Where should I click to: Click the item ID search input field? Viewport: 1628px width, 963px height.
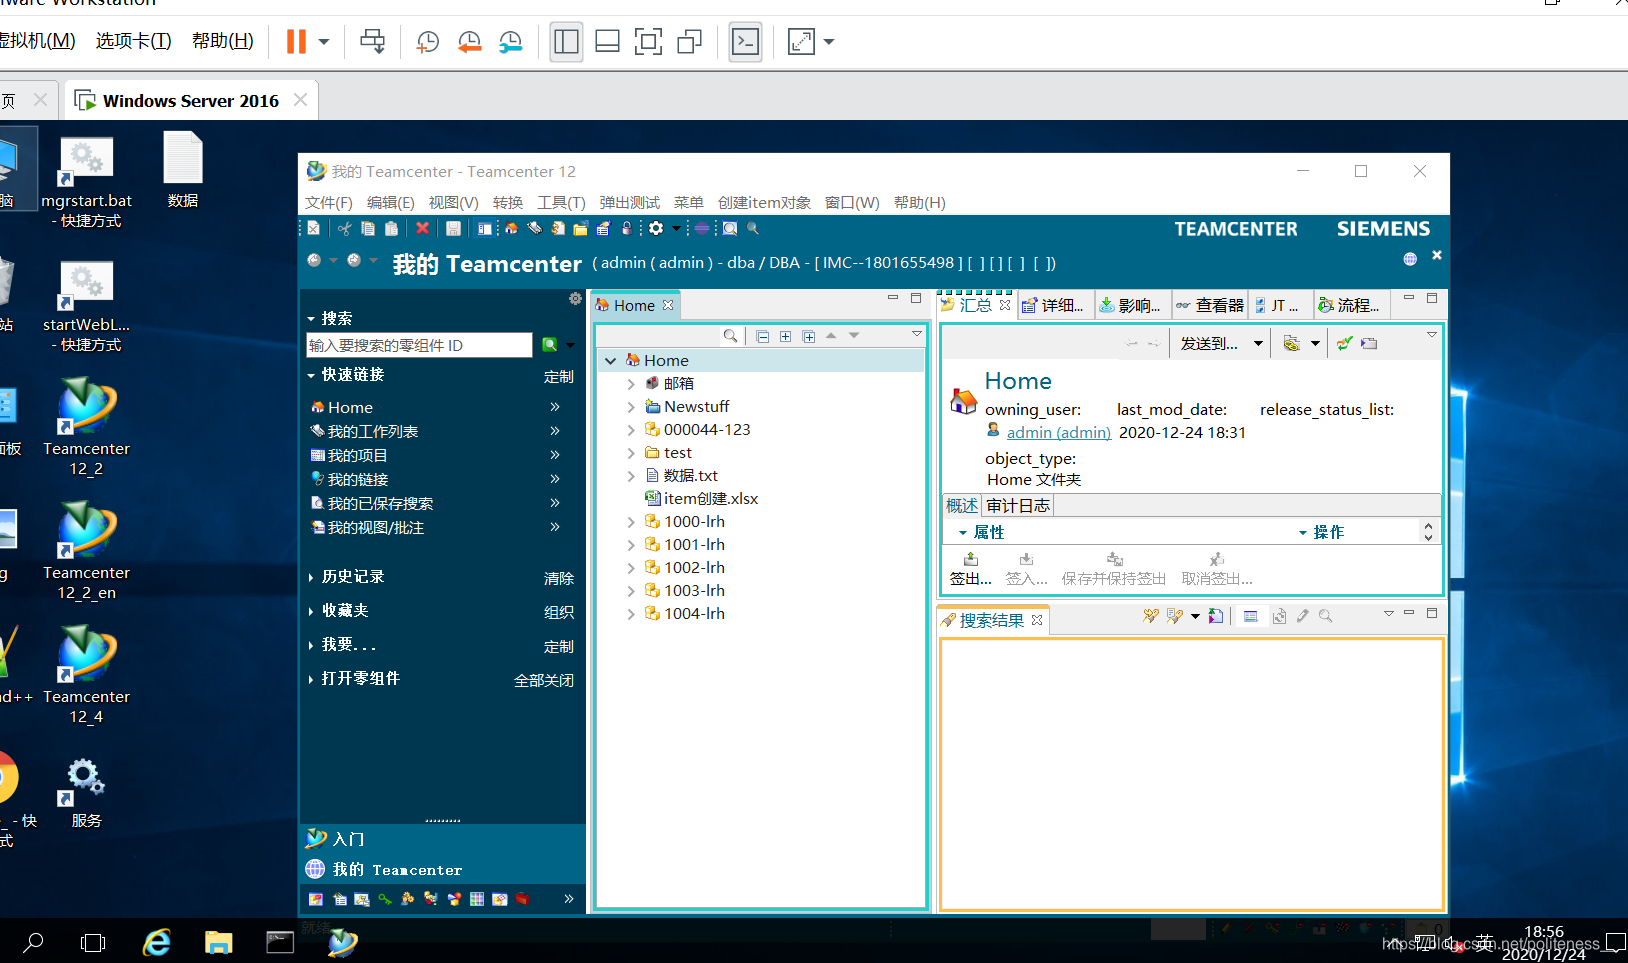(419, 345)
